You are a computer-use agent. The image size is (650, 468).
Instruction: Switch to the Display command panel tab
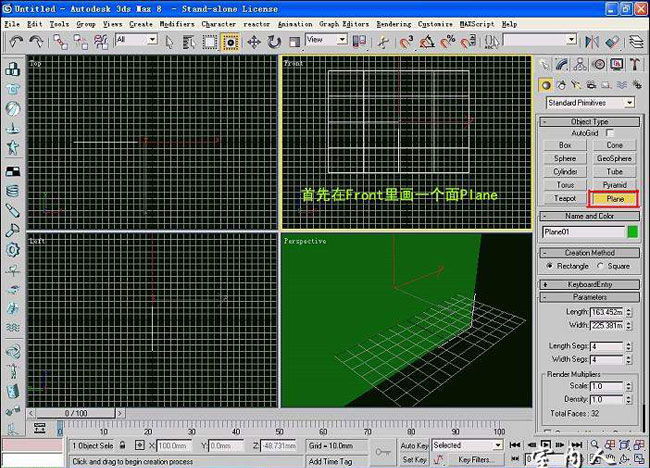pos(616,64)
